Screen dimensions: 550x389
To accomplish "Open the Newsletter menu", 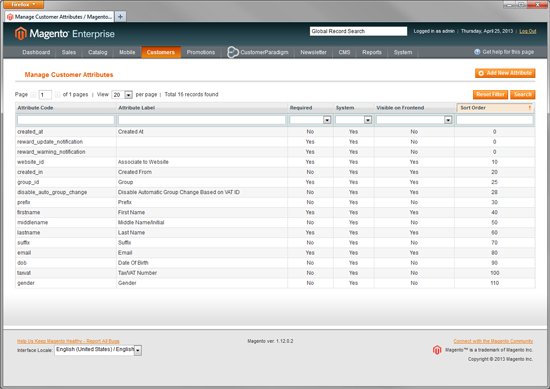I will 313,52.
